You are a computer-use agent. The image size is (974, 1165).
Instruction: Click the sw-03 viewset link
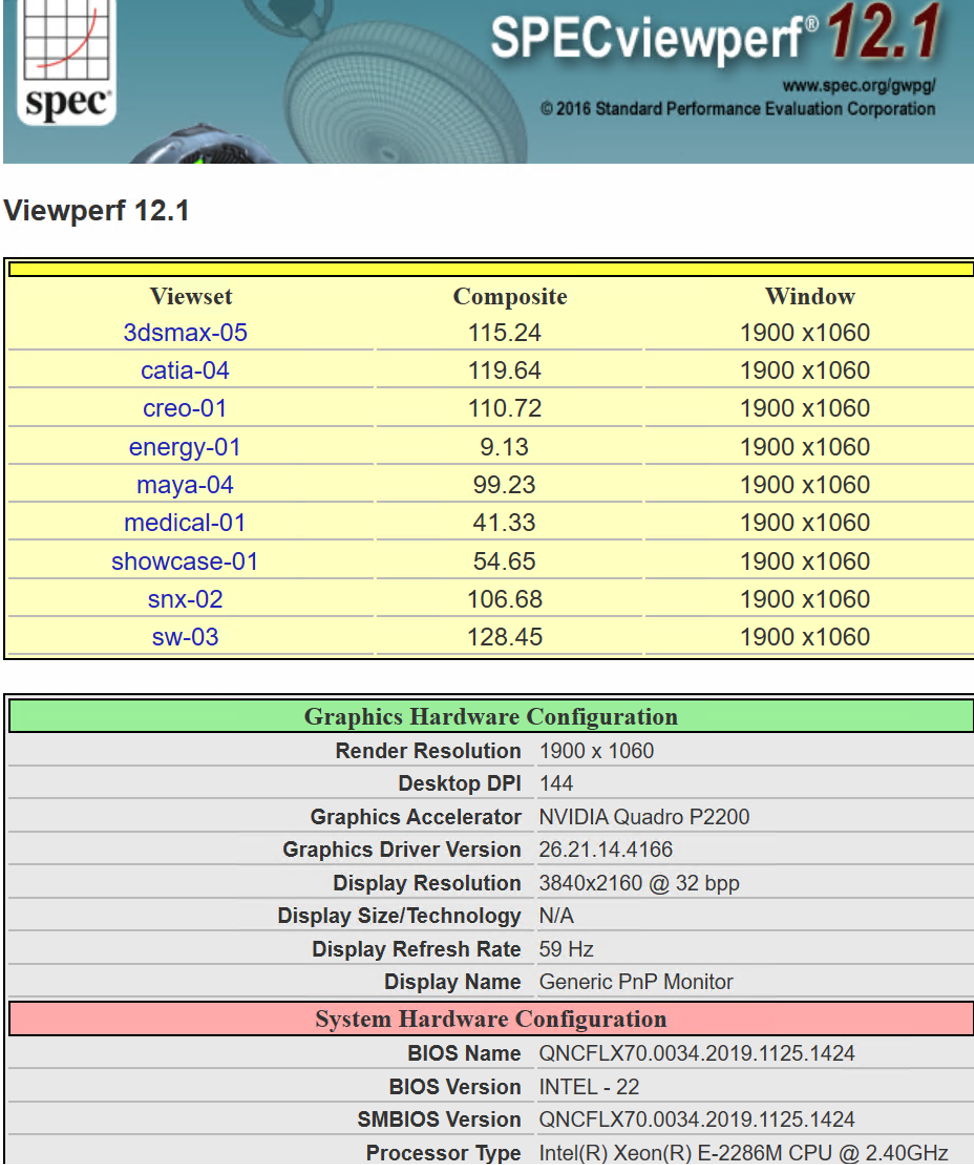[x=185, y=637]
